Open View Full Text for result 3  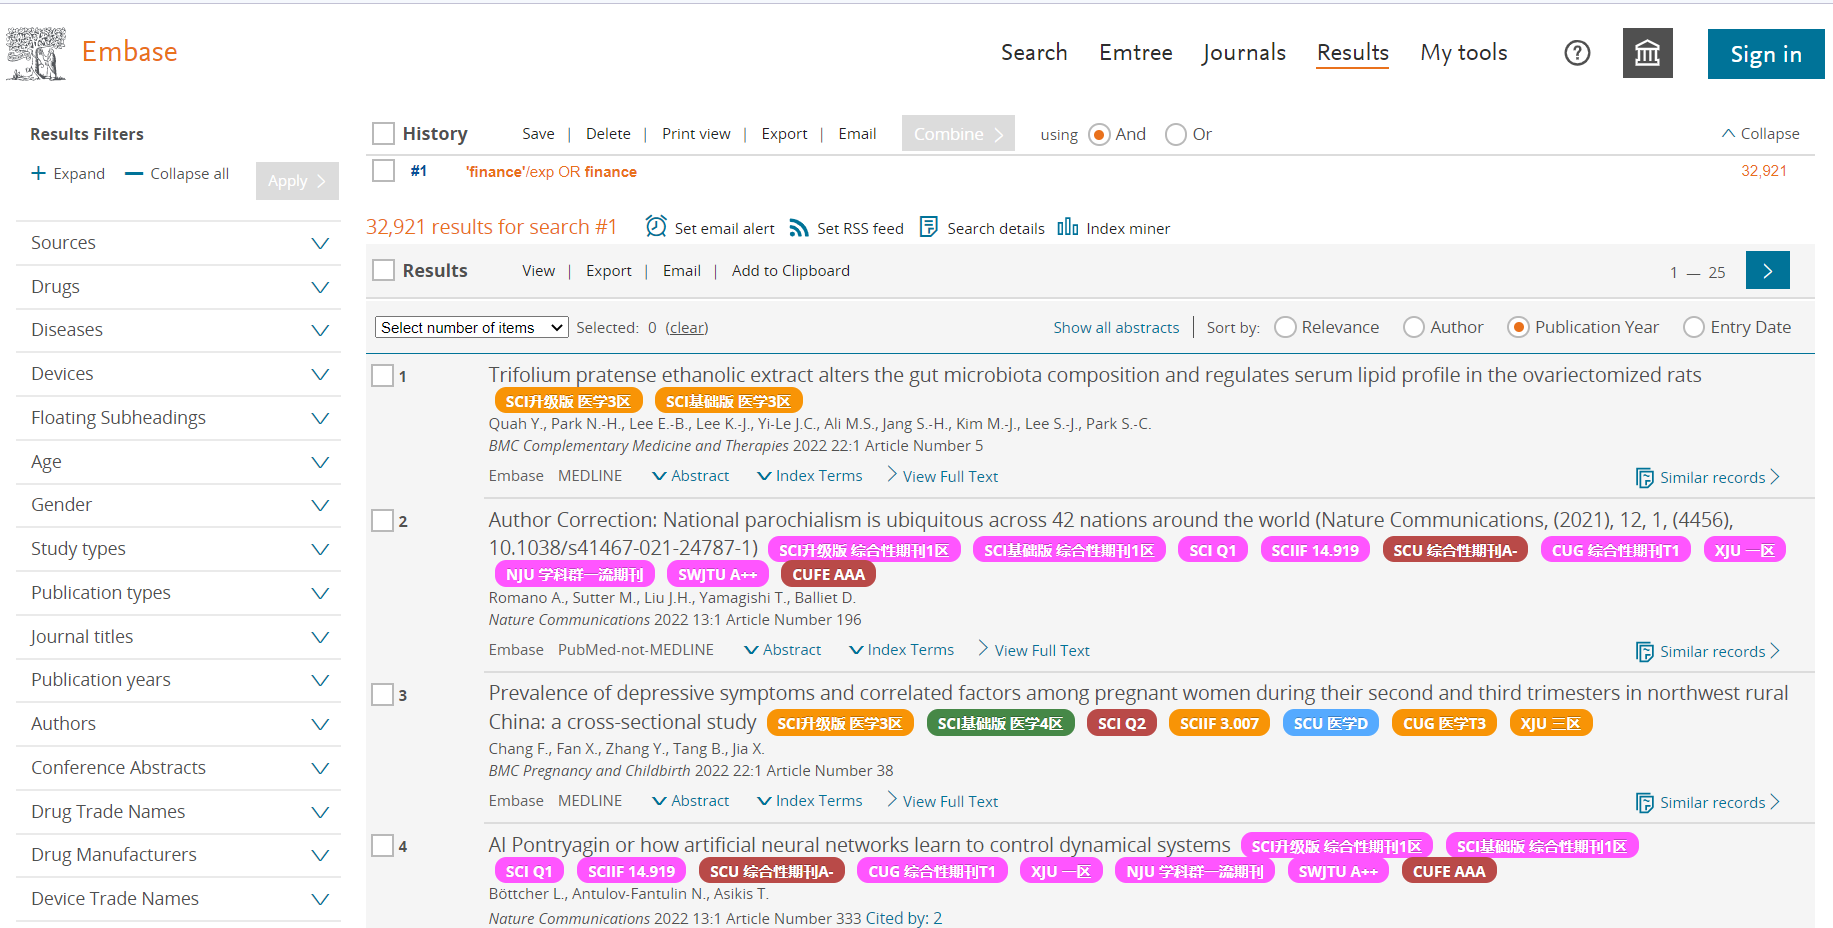[x=942, y=801]
